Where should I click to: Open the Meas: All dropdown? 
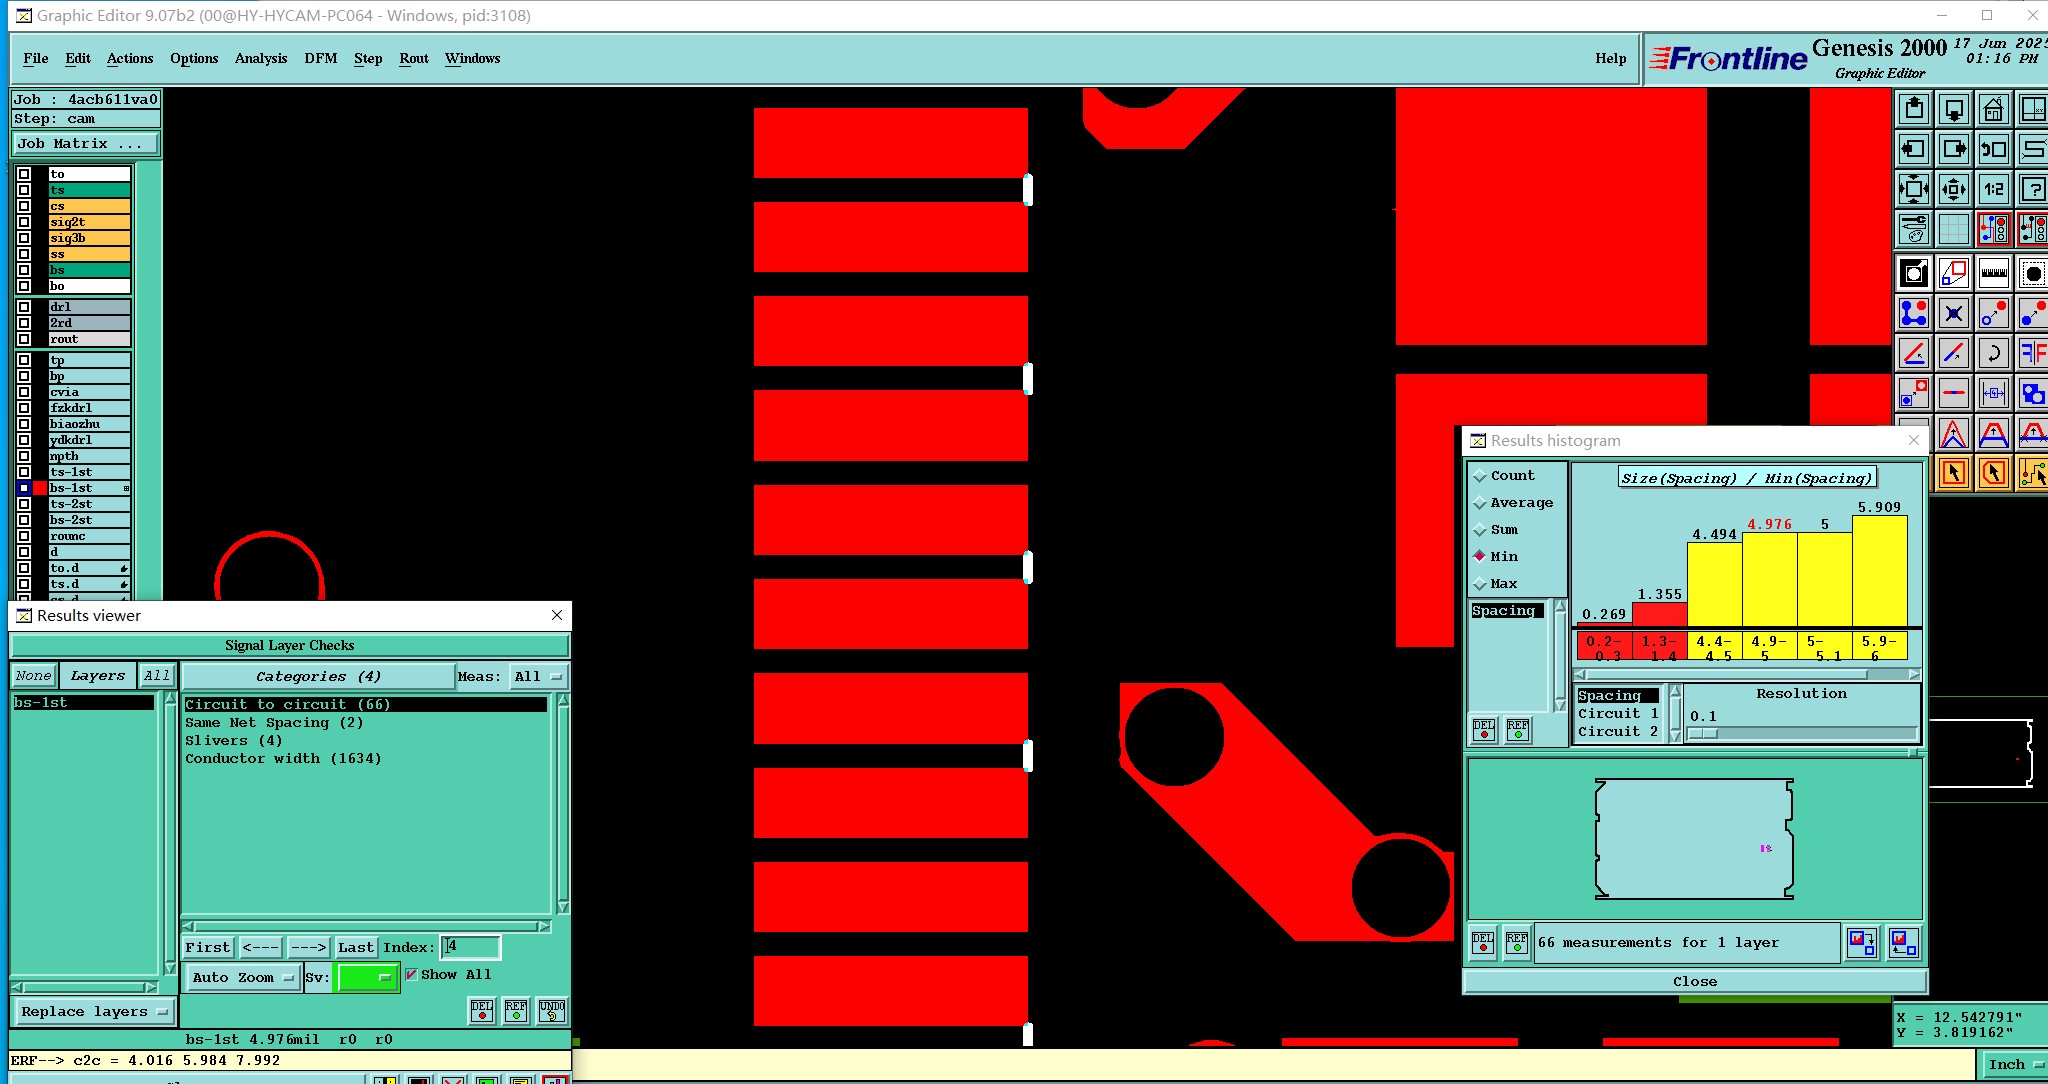538,677
